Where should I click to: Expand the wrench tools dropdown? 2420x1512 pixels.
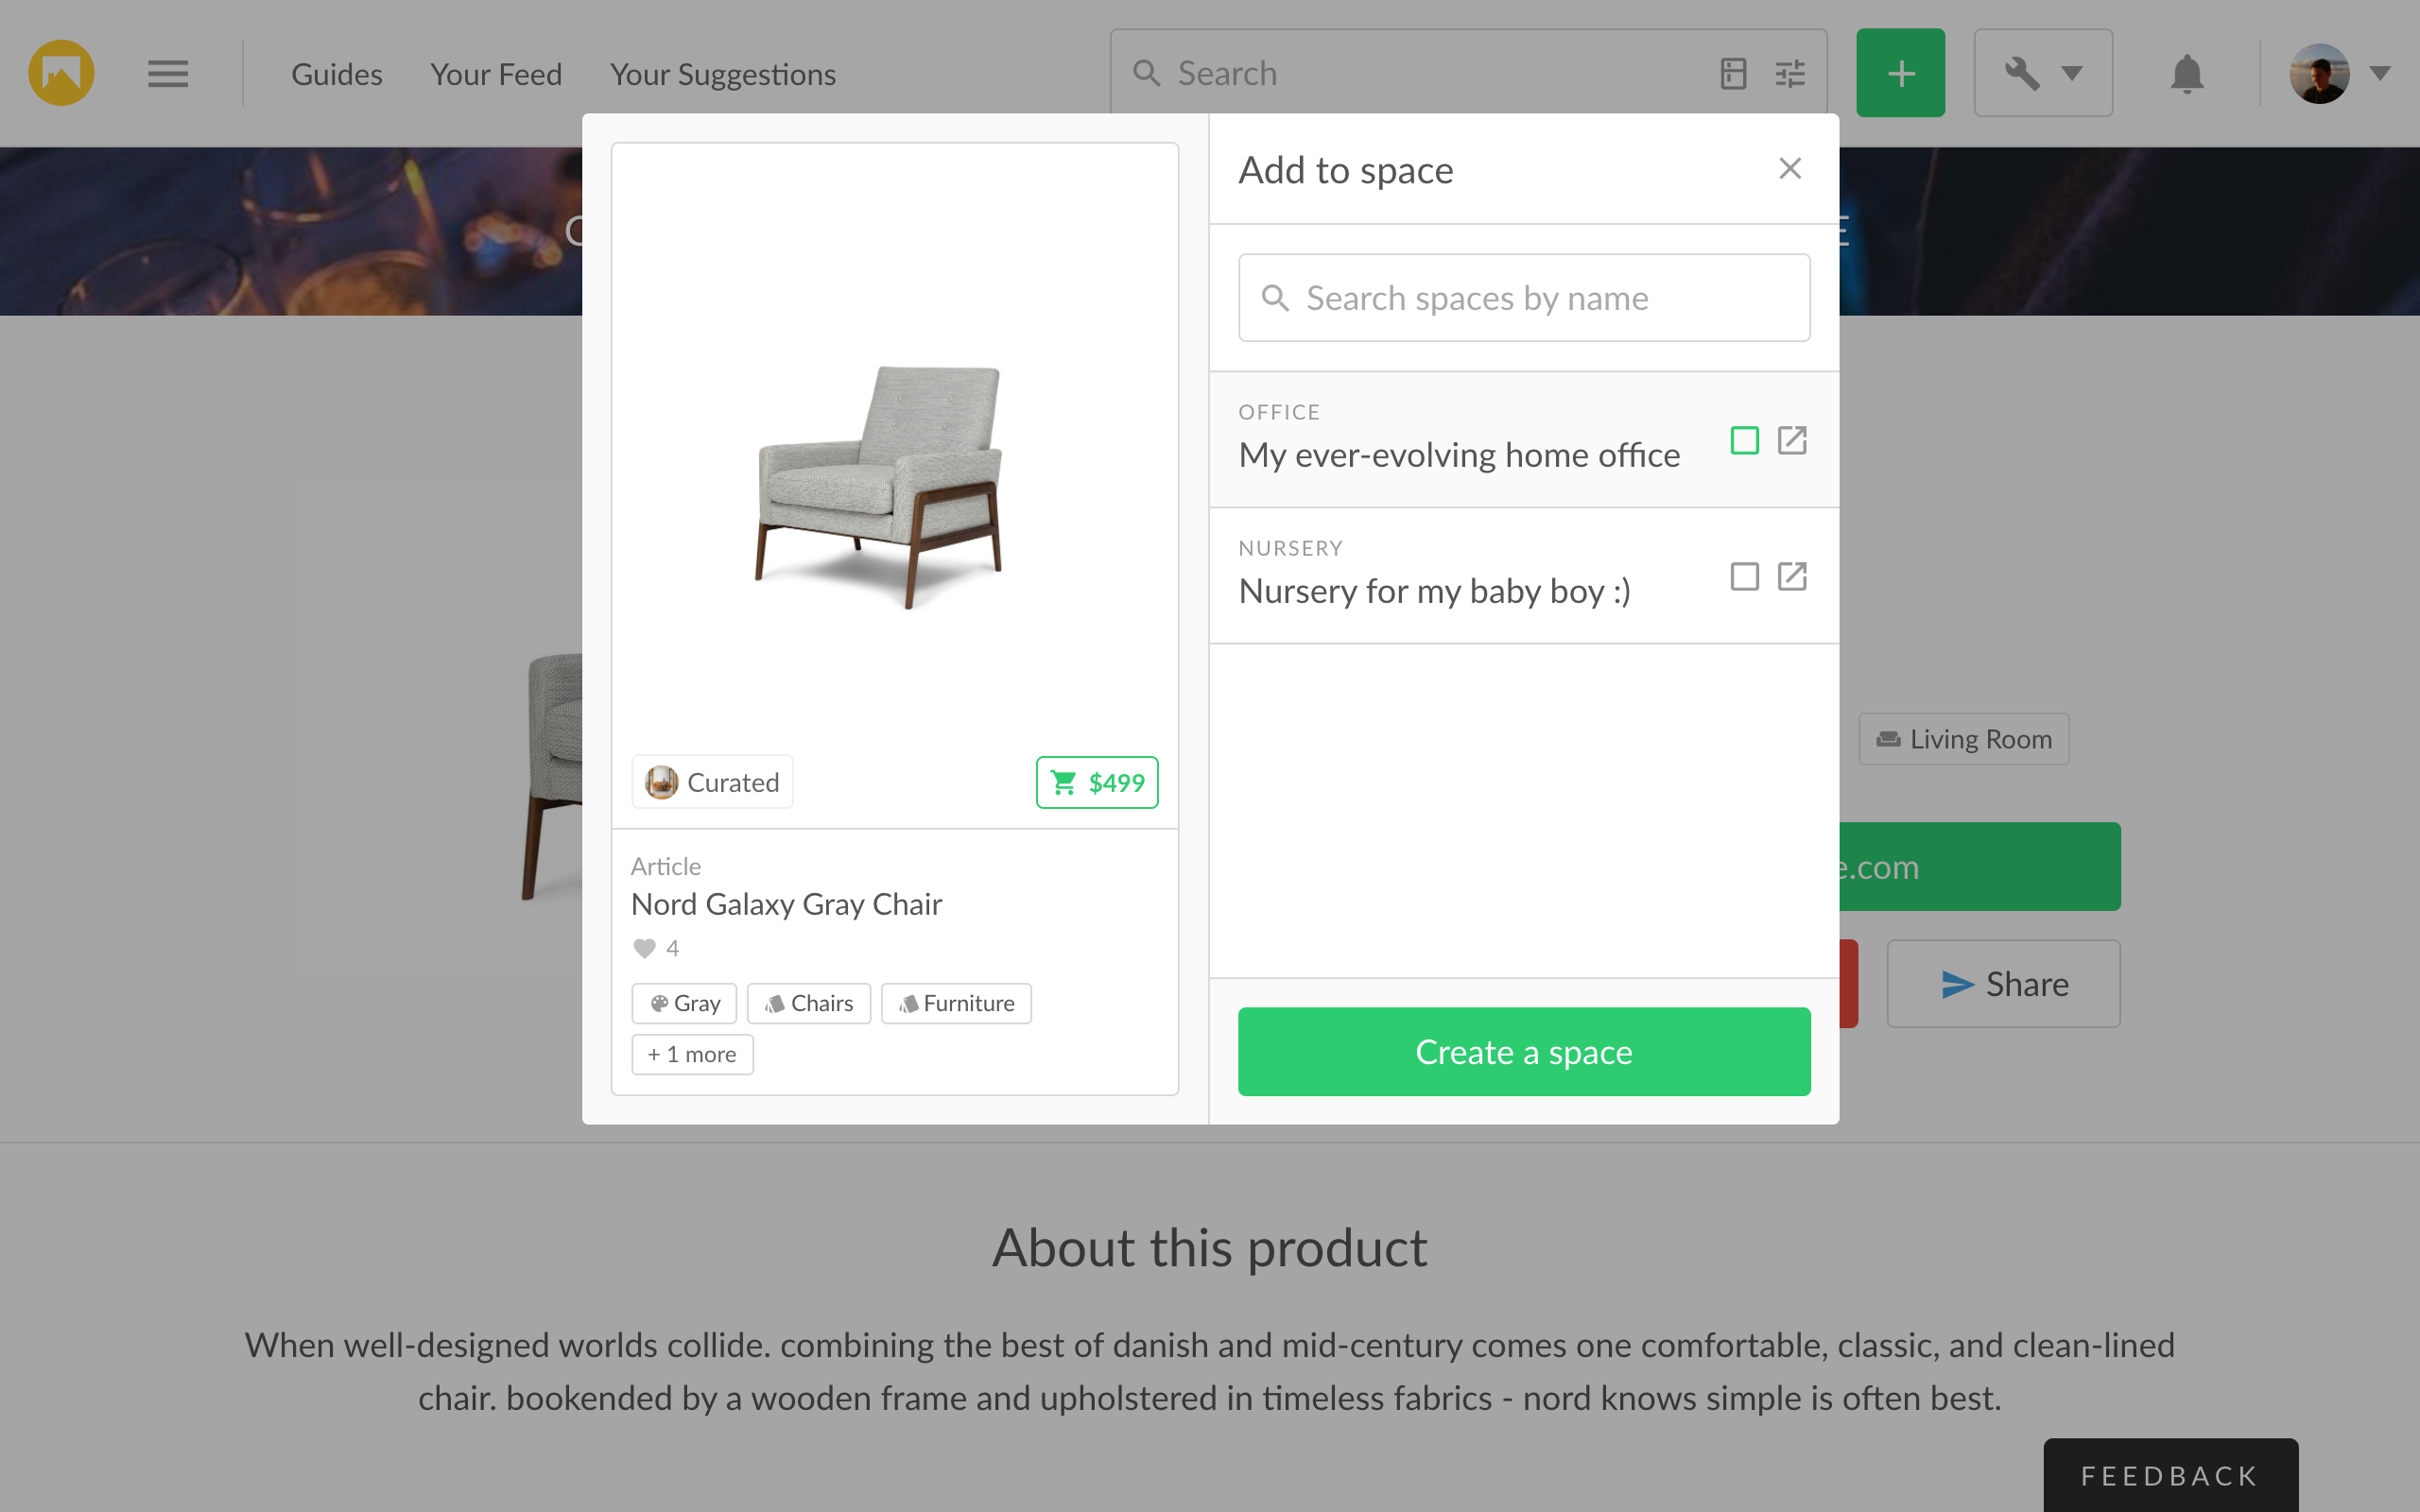pos(2043,73)
